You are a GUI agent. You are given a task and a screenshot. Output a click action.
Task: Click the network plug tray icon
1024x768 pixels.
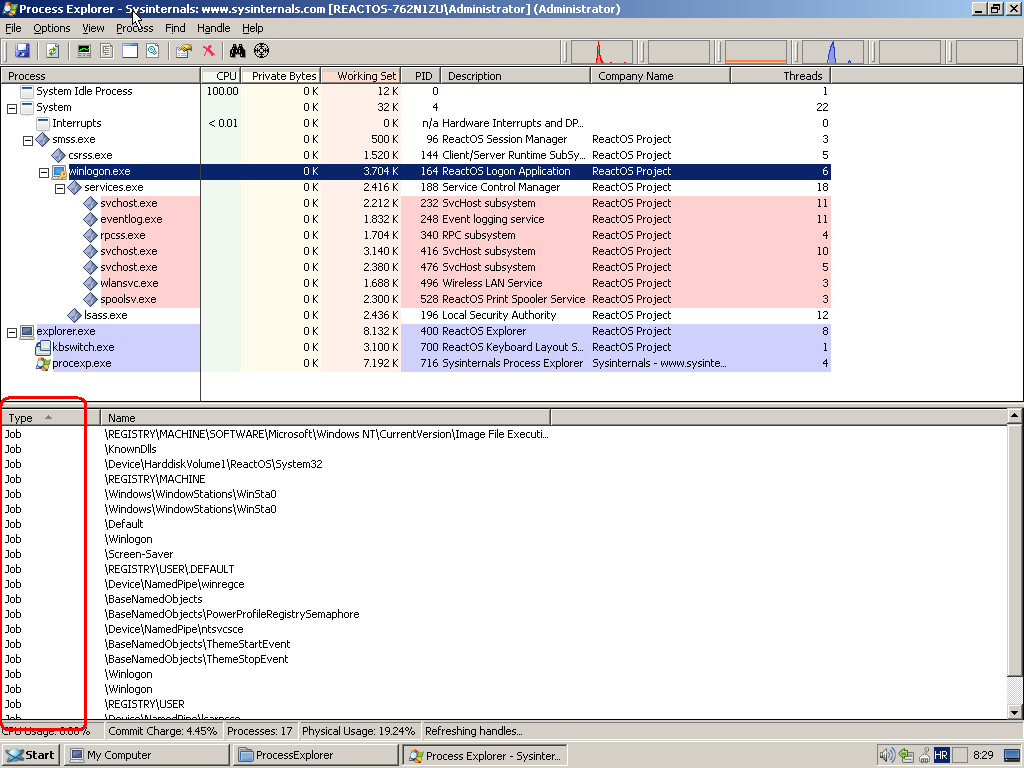coord(924,756)
